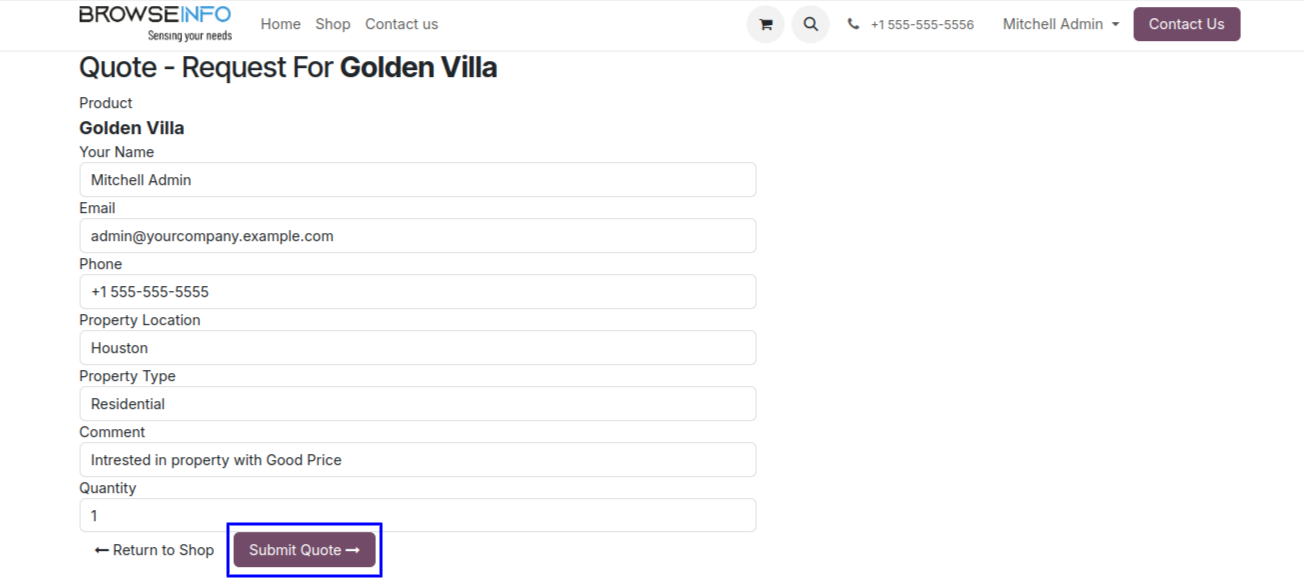
Task: Open the shopping cart icon
Action: coord(765,24)
